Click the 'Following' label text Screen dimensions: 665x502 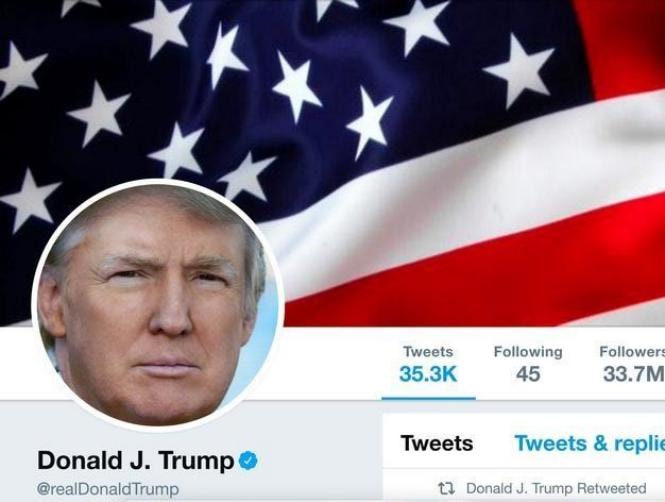click(528, 352)
